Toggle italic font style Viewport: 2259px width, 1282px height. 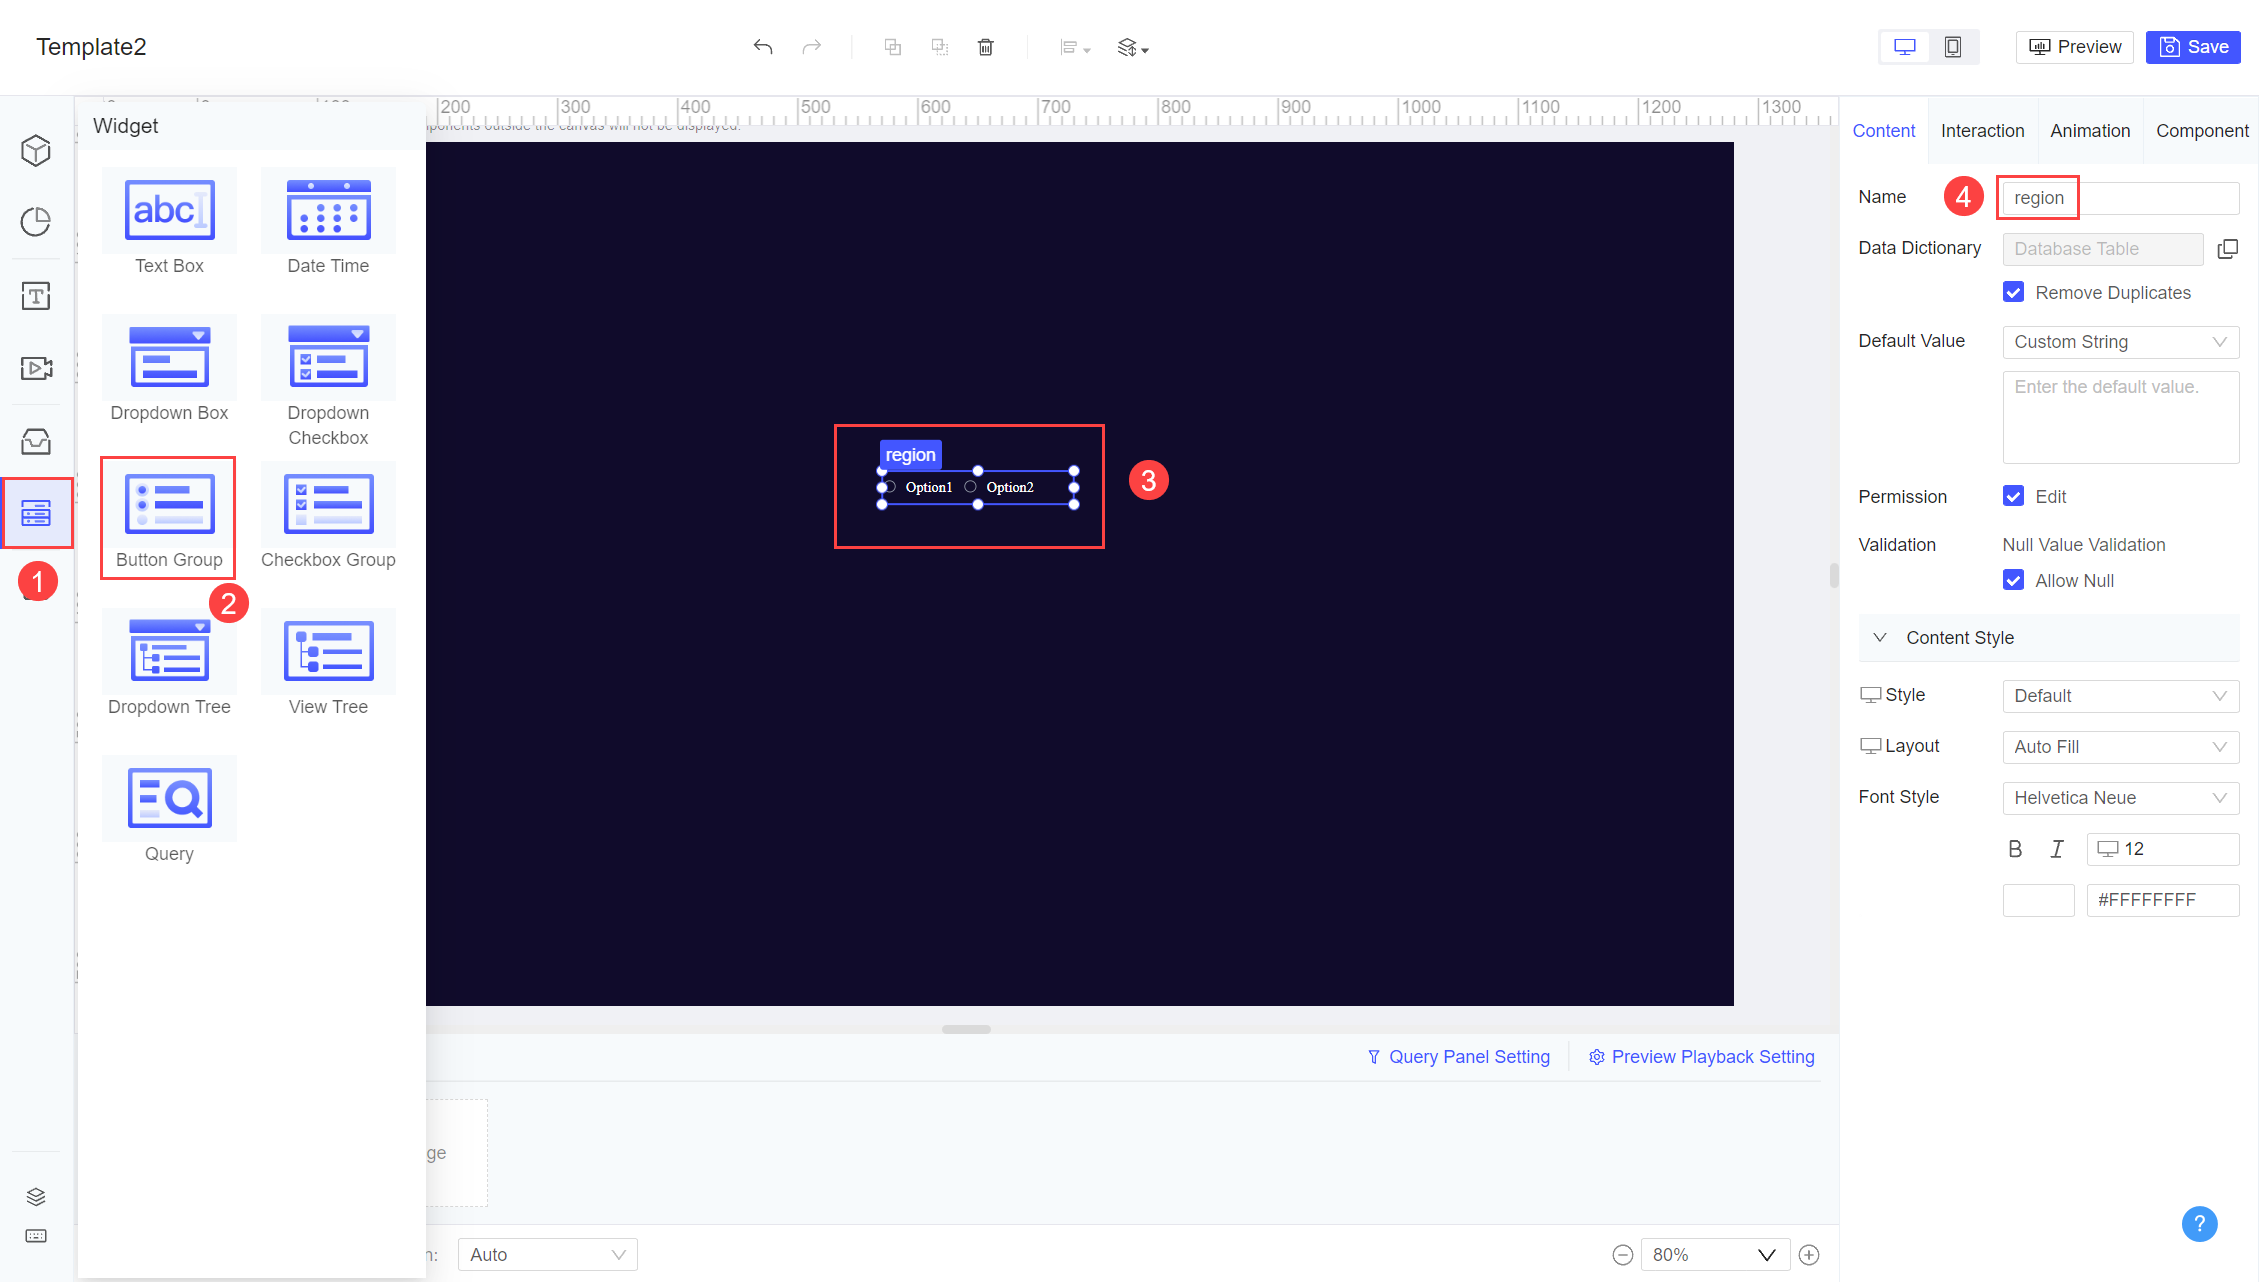click(x=2057, y=849)
